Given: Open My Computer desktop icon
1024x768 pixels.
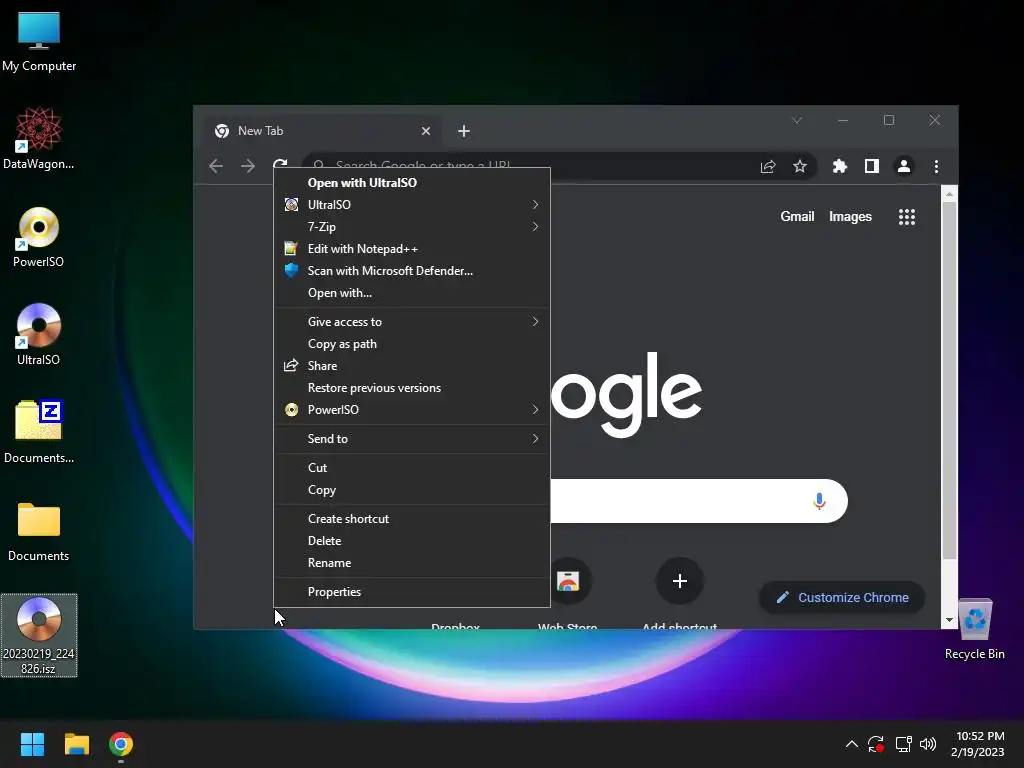Looking at the screenshot, I should click(x=39, y=42).
